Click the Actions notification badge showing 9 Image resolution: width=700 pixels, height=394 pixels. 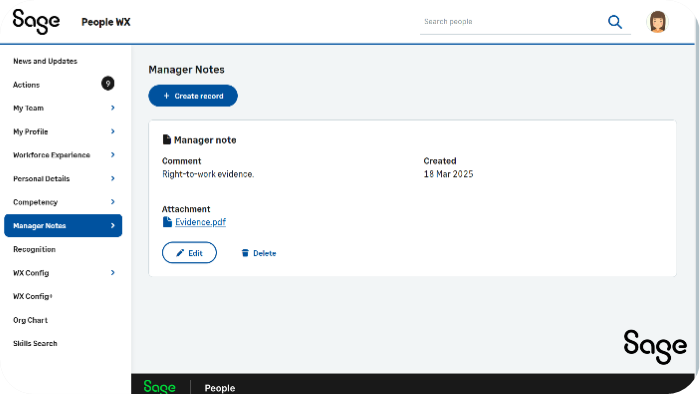108,83
